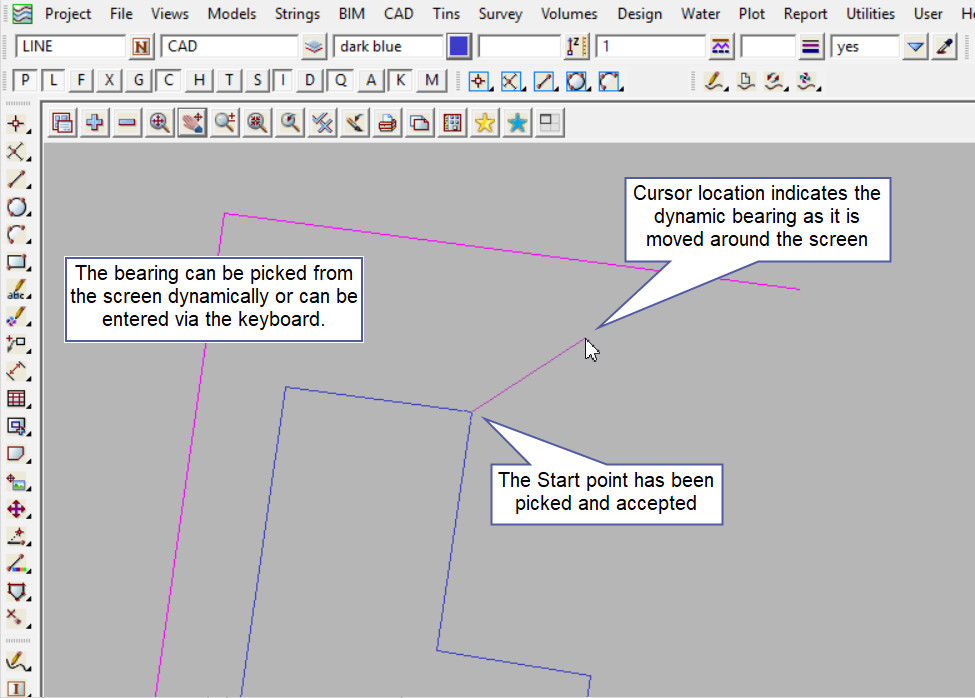975x698 pixels.
Task: Open the model layers selector beside CAD
Action: coord(315,47)
